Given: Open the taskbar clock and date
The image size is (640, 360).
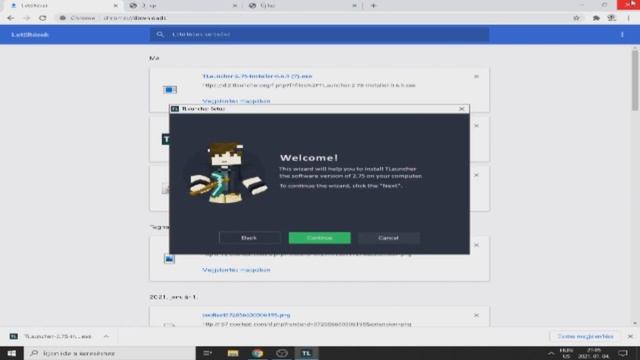Looking at the screenshot, I should [x=594, y=353].
